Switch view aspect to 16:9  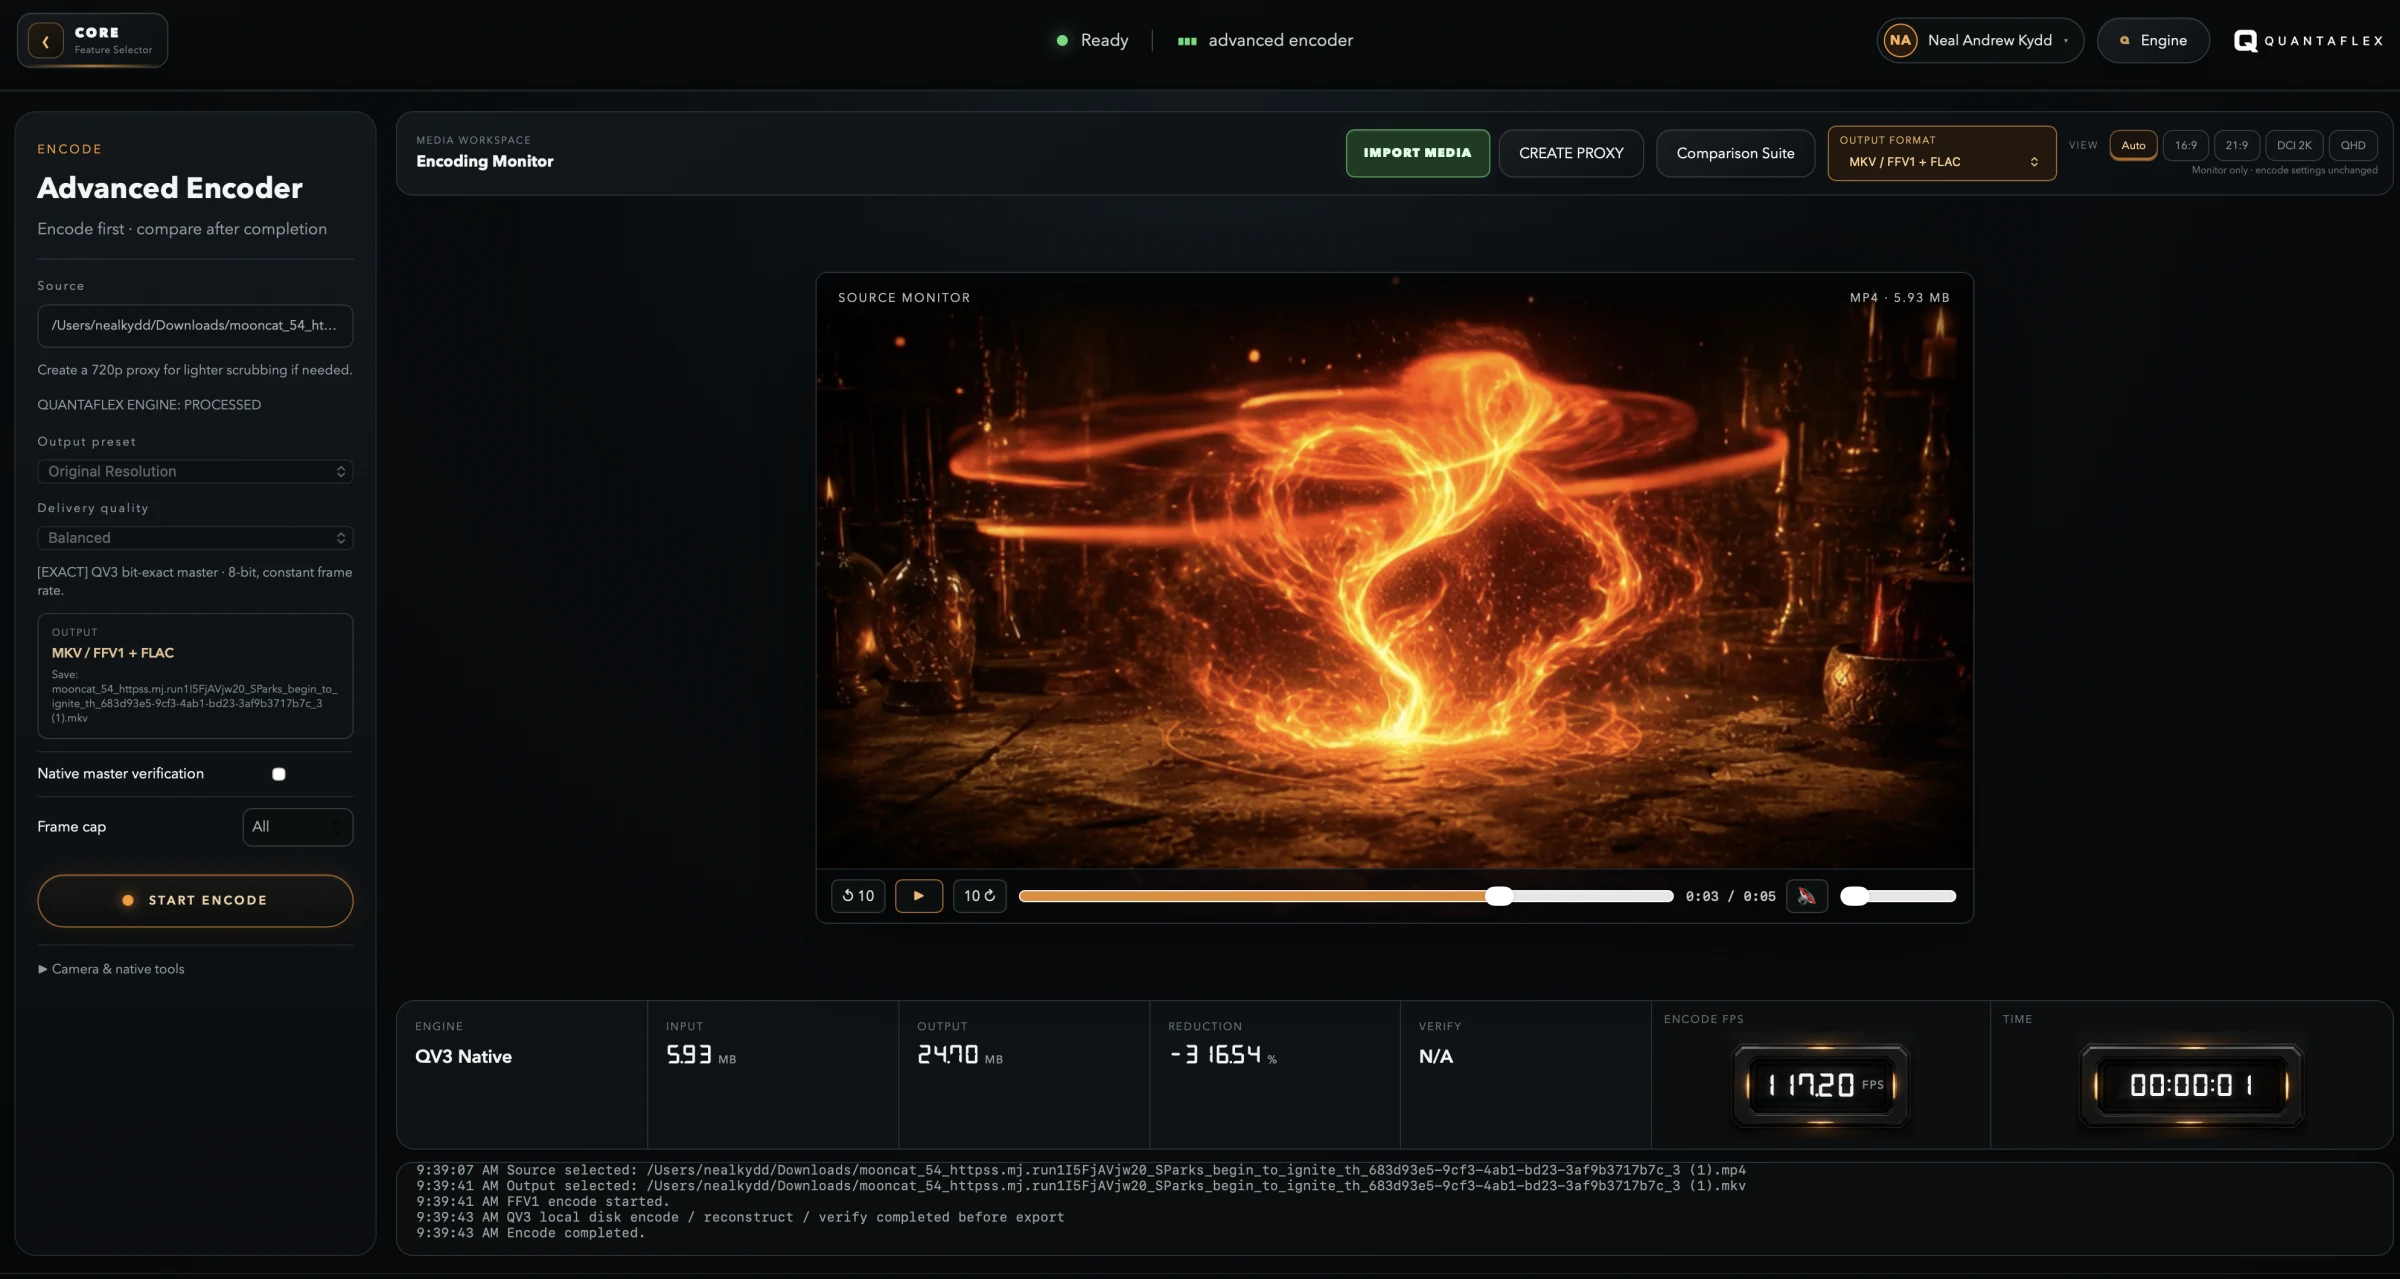pyautogui.click(x=2186, y=145)
